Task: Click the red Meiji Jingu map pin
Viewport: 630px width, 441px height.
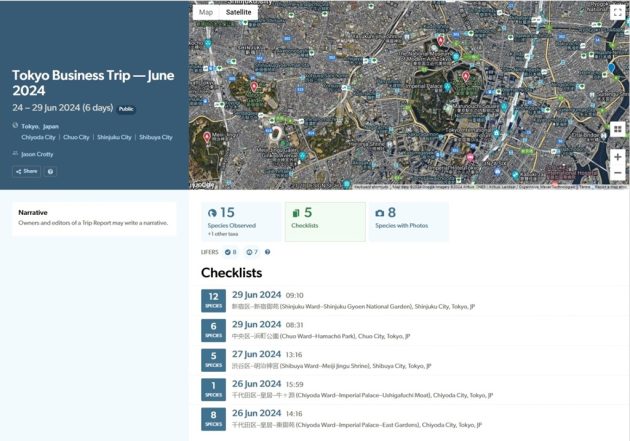Action: 208,137
